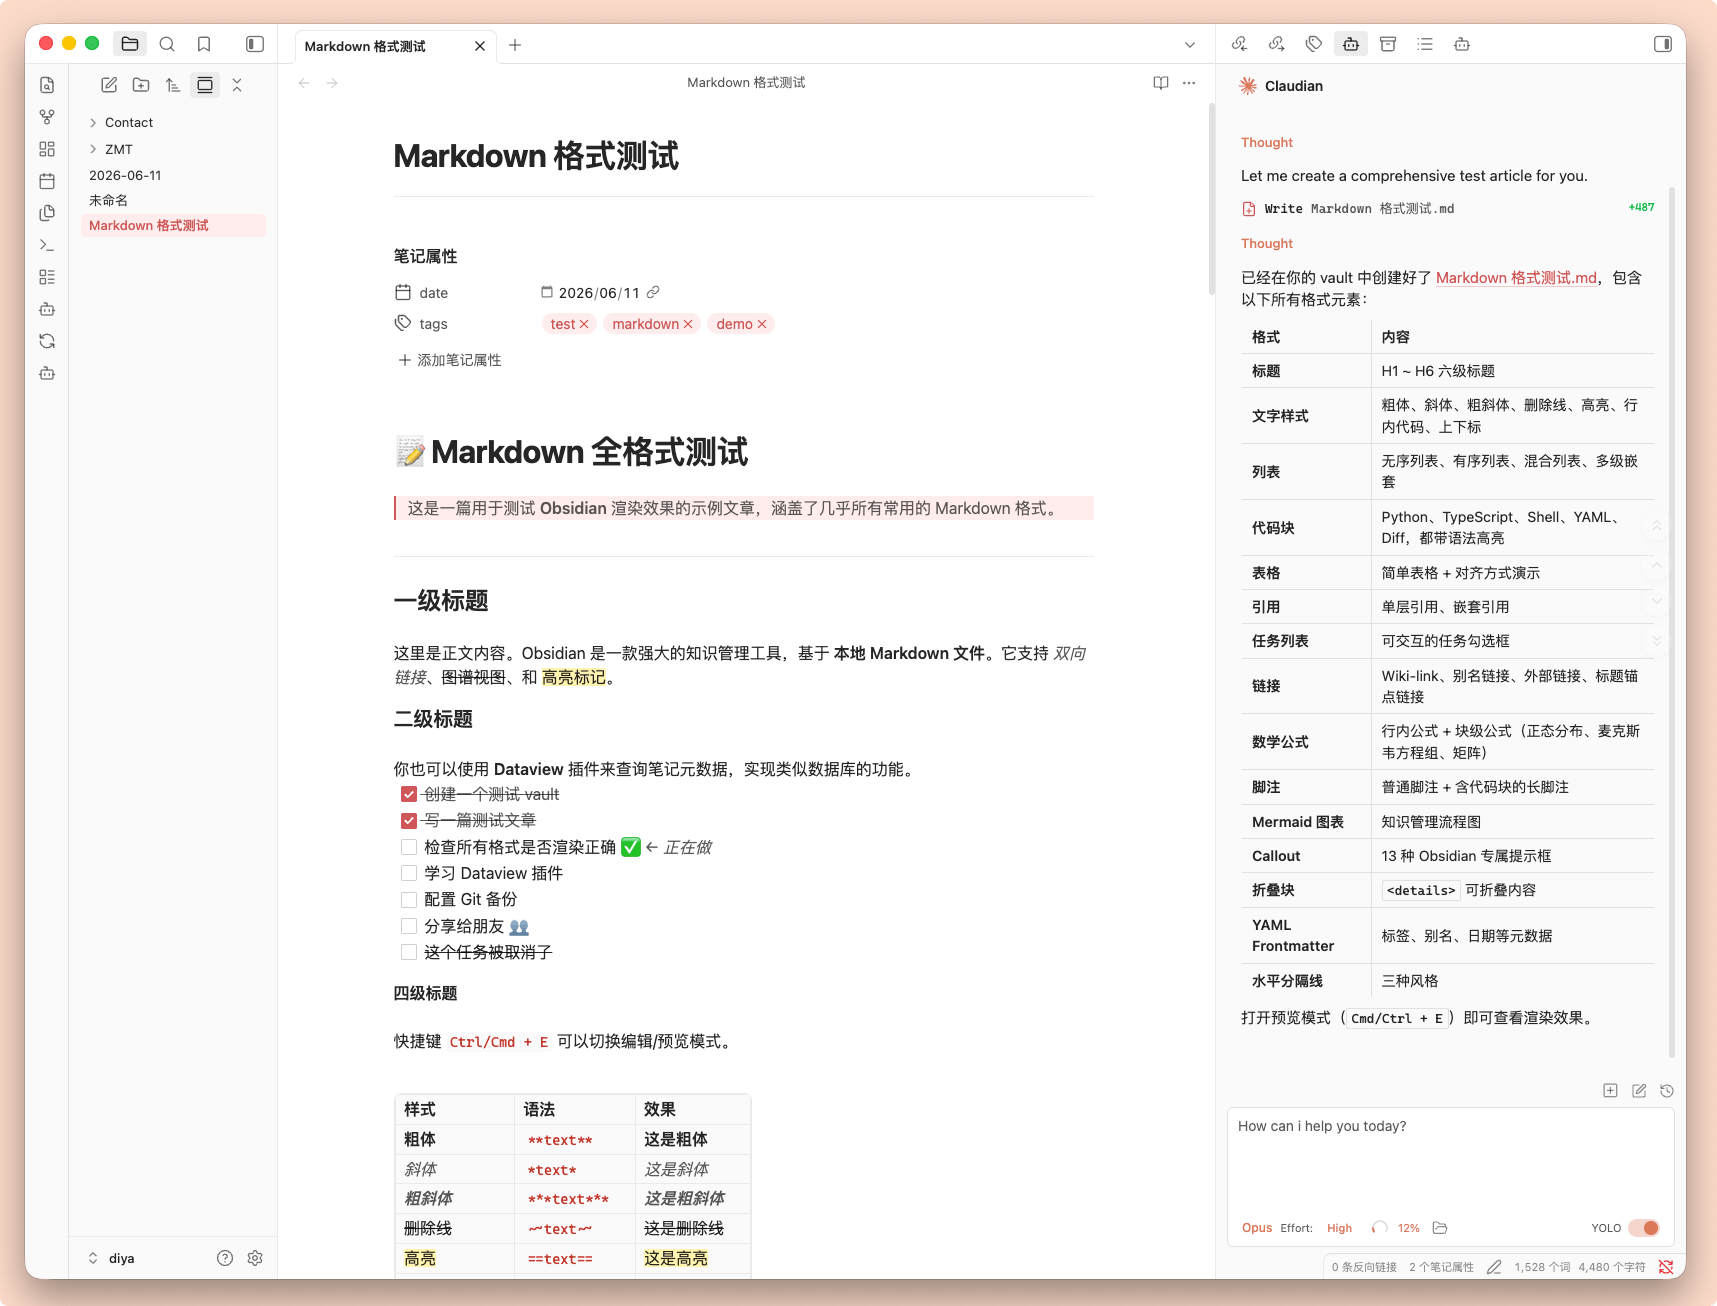
Task: Navigate forward in note history
Action: (332, 83)
